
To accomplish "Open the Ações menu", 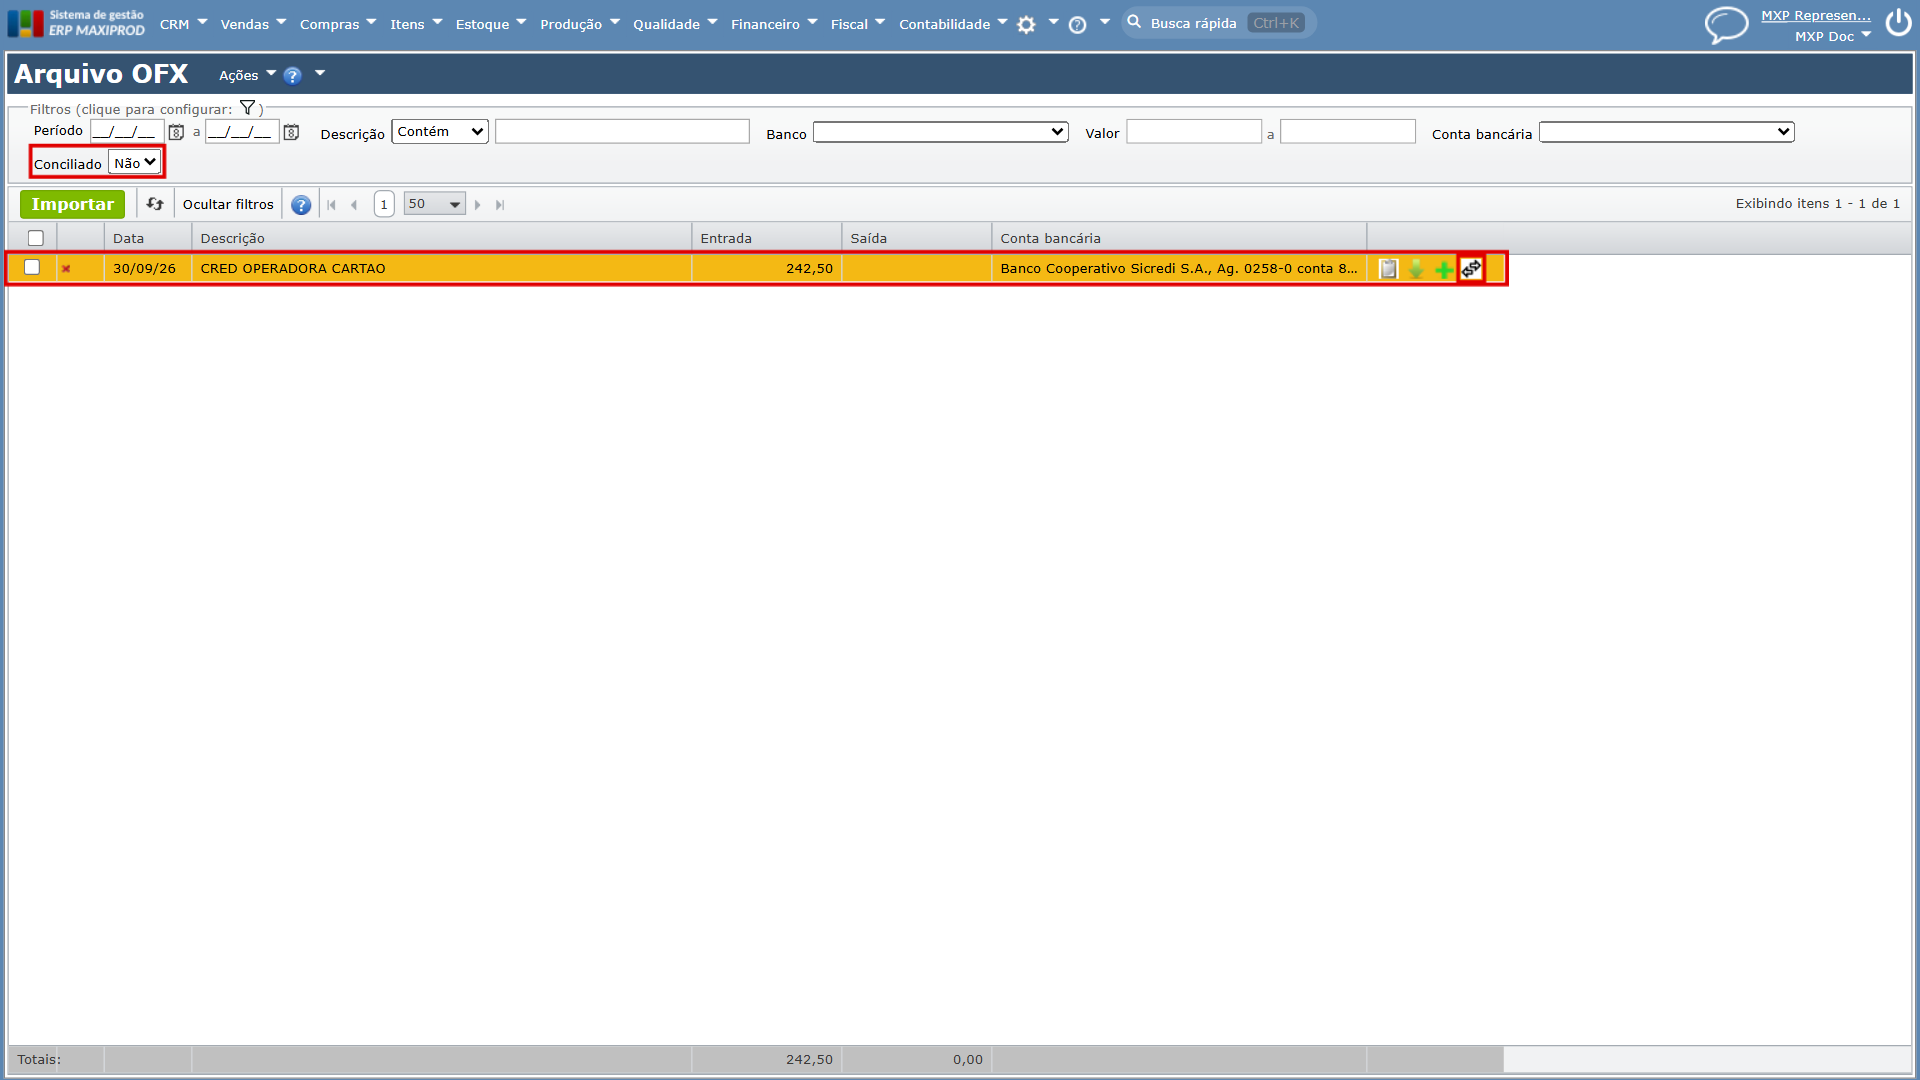I will coord(247,75).
